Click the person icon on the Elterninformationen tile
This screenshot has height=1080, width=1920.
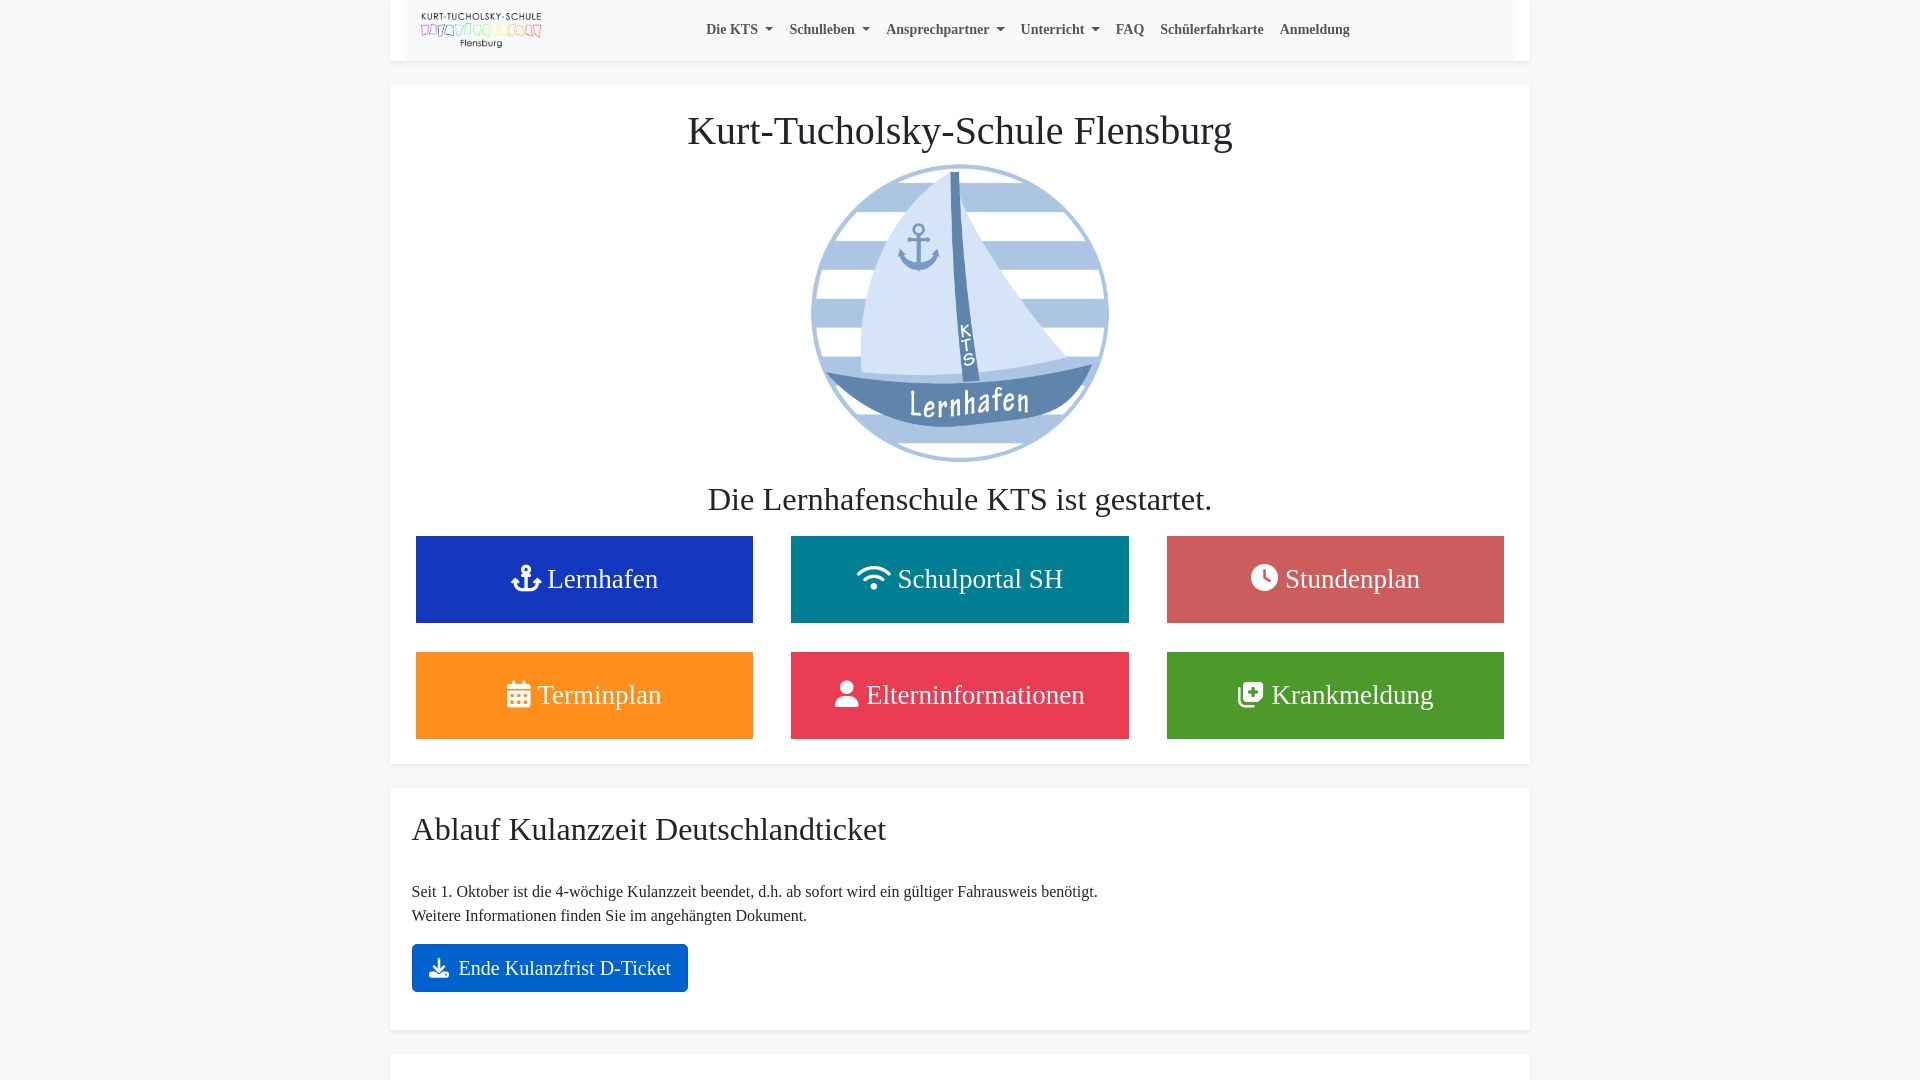tap(846, 694)
